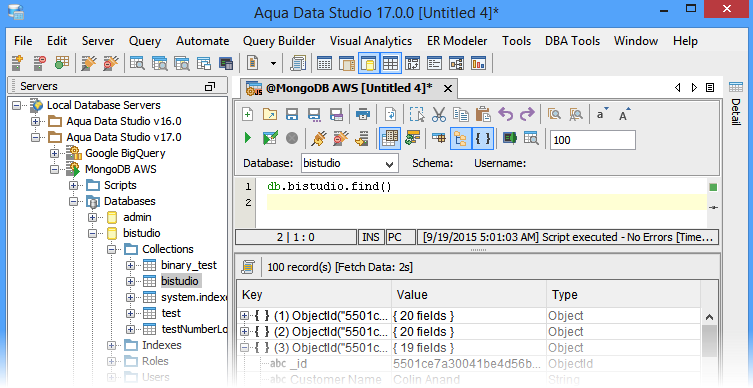Click the editor toolbar reconnect plug icon

(318, 138)
